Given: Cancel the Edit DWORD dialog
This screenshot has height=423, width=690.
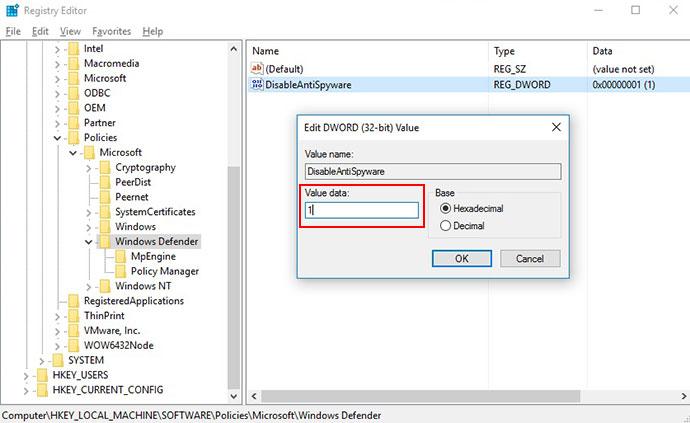Looking at the screenshot, I should (x=530, y=258).
